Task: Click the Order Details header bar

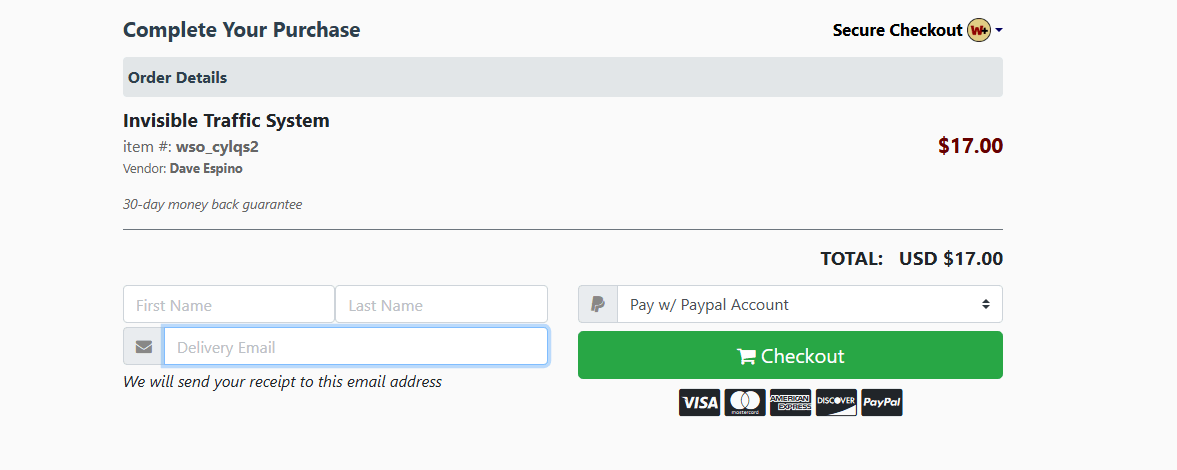Action: click(562, 77)
